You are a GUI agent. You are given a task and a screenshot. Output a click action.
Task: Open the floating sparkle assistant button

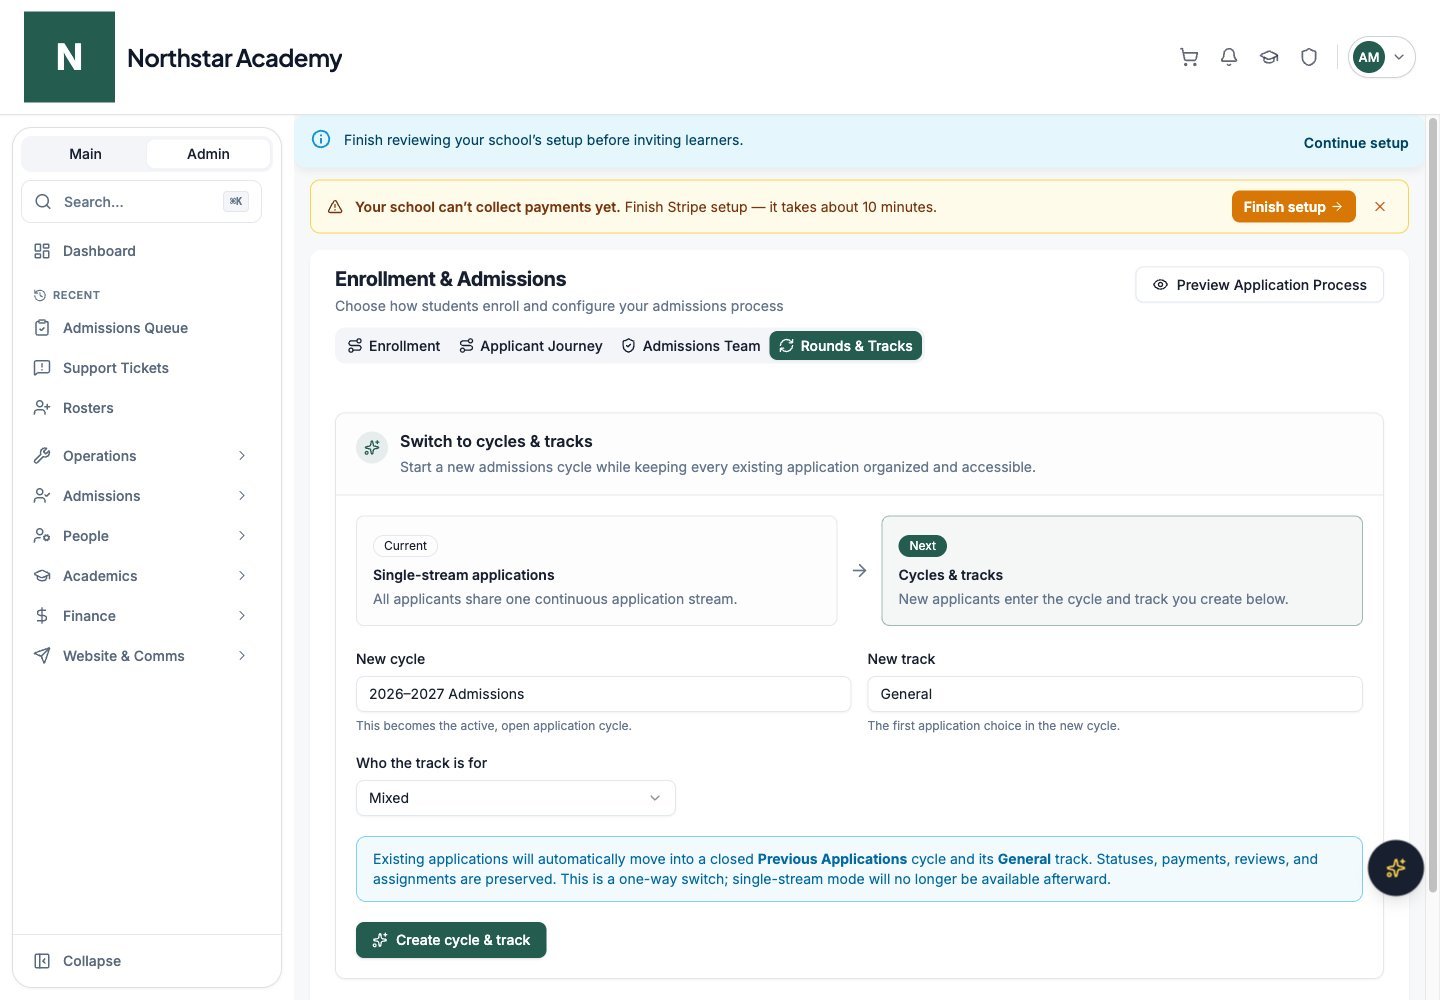click(1395, 868)
